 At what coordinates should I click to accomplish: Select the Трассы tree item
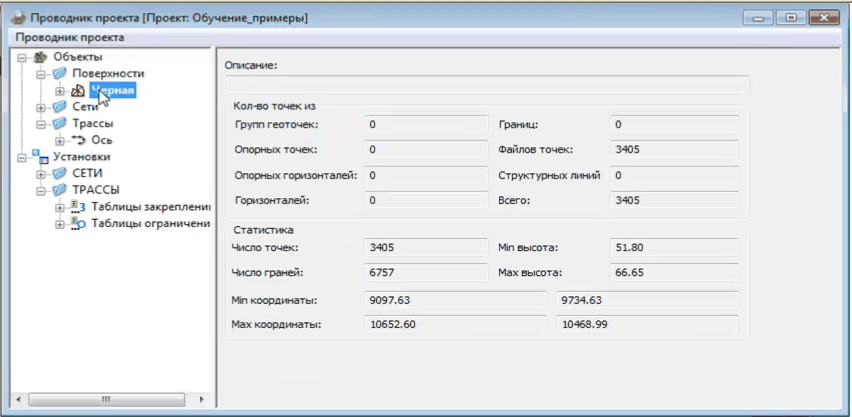pos(93,124)
